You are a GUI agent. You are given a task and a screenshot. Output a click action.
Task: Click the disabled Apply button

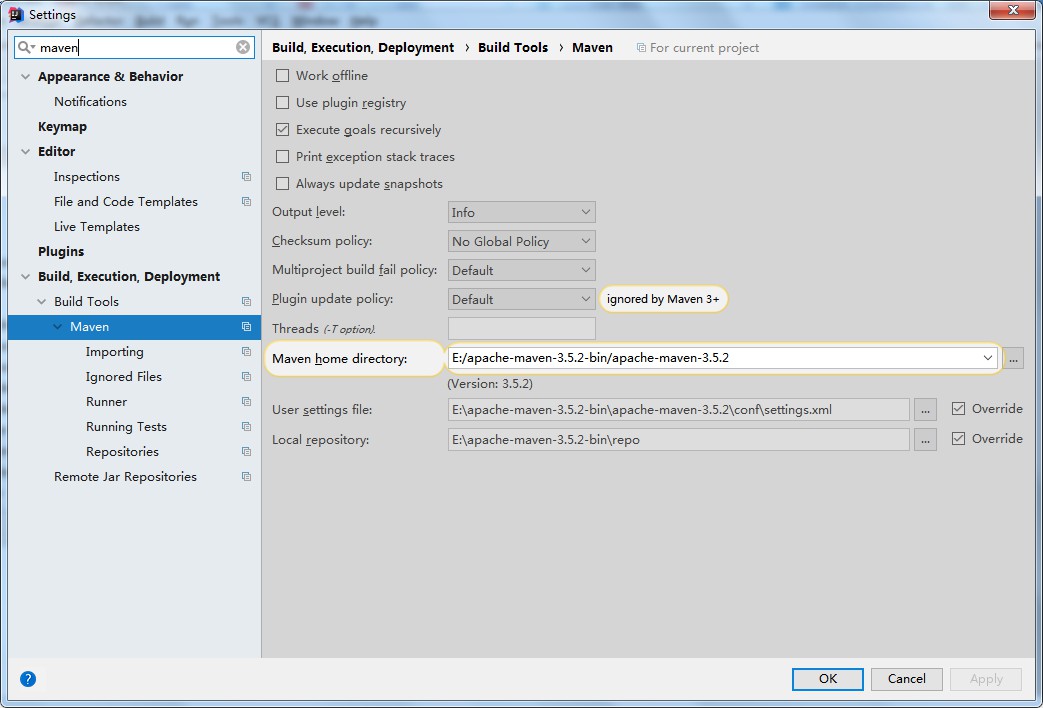pos(986,679)
